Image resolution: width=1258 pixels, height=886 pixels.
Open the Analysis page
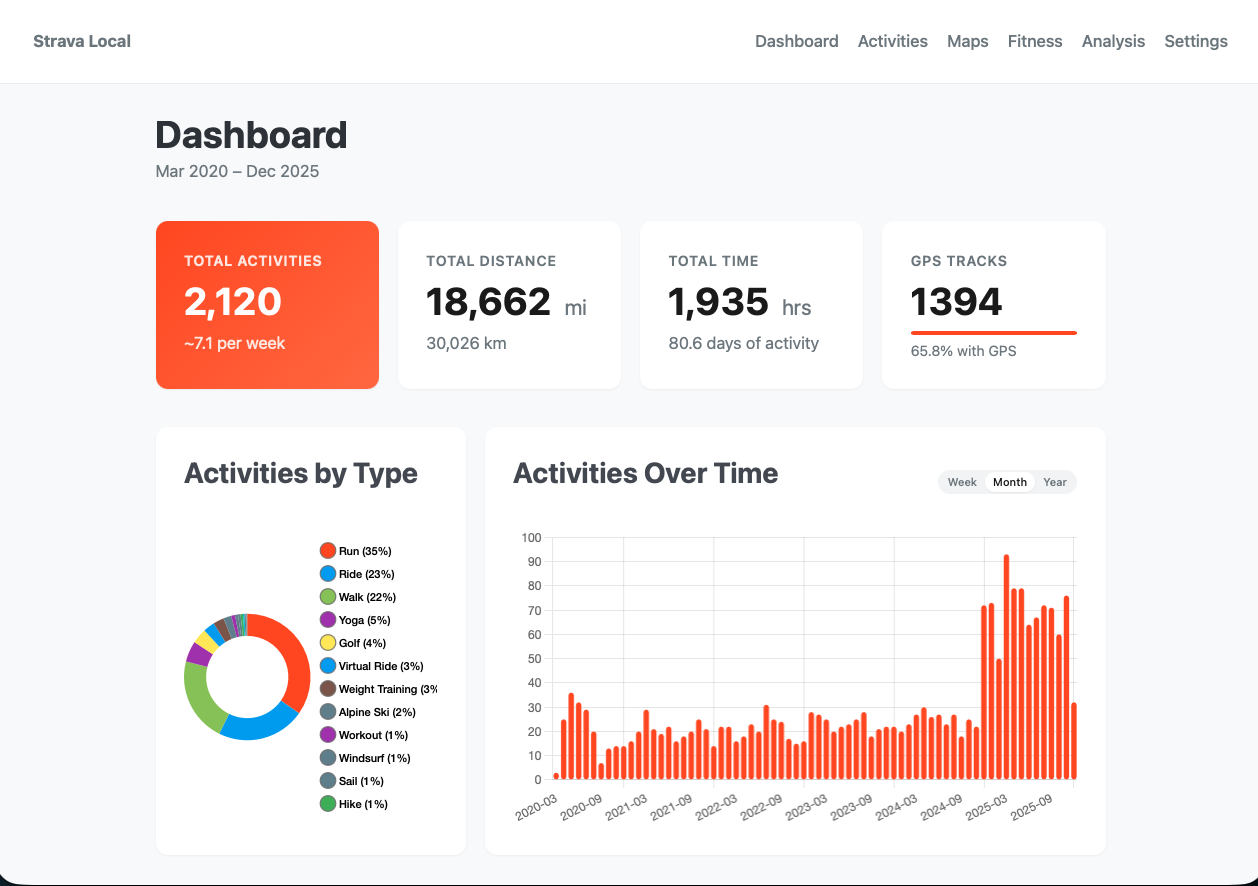(1113, 41)
